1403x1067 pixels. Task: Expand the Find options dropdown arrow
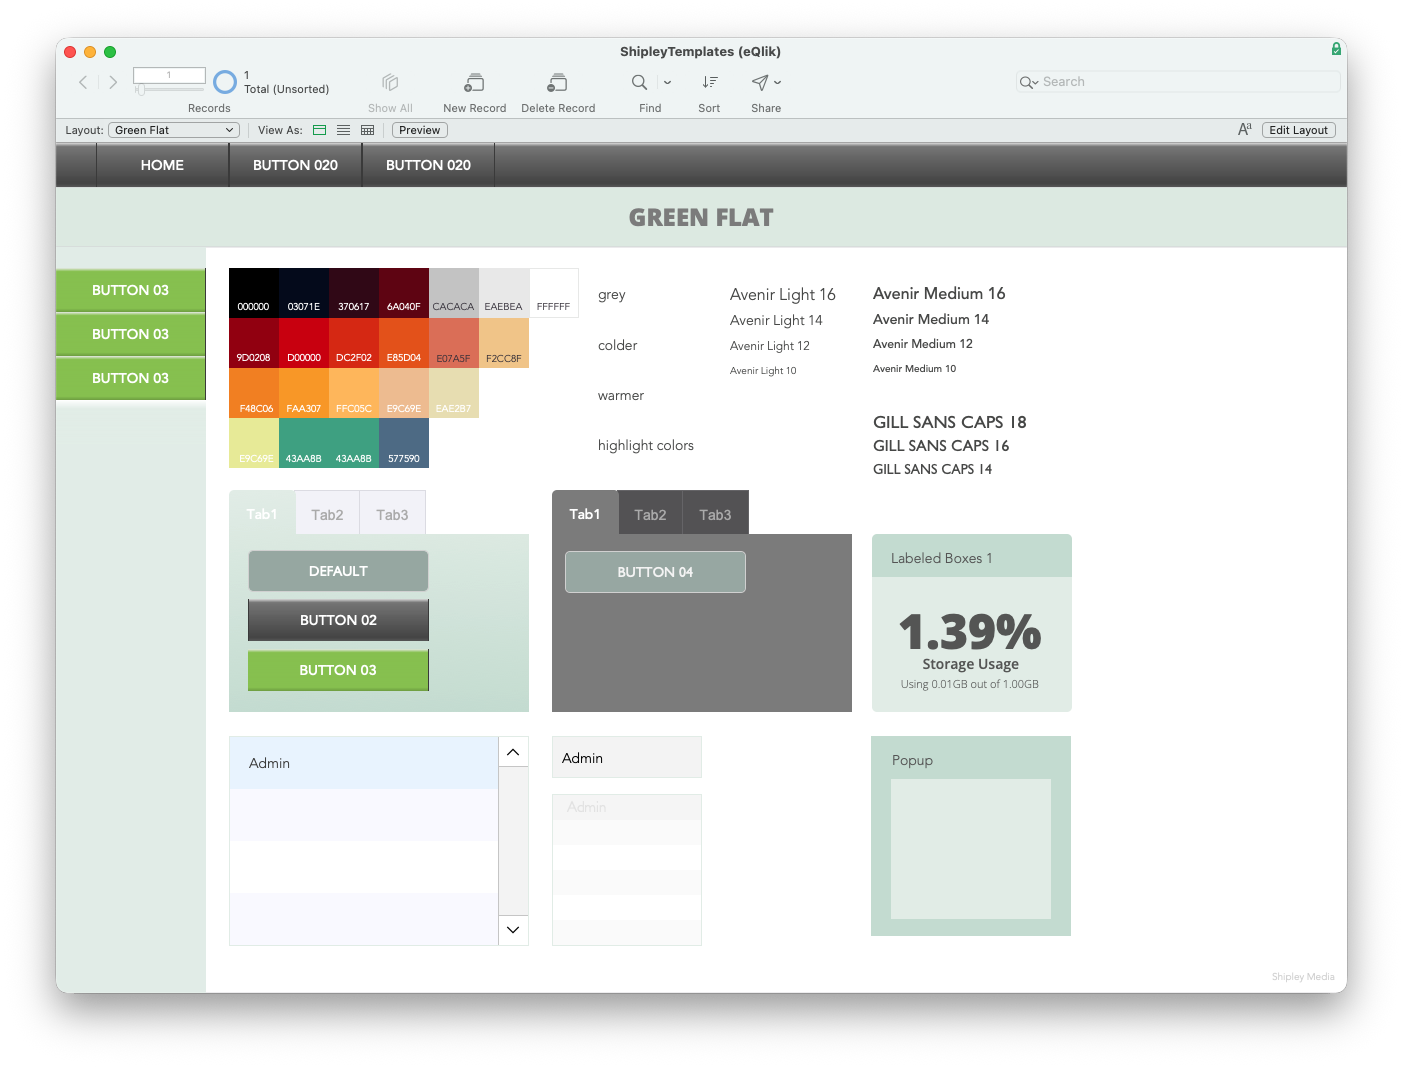[x=667, y=82]
